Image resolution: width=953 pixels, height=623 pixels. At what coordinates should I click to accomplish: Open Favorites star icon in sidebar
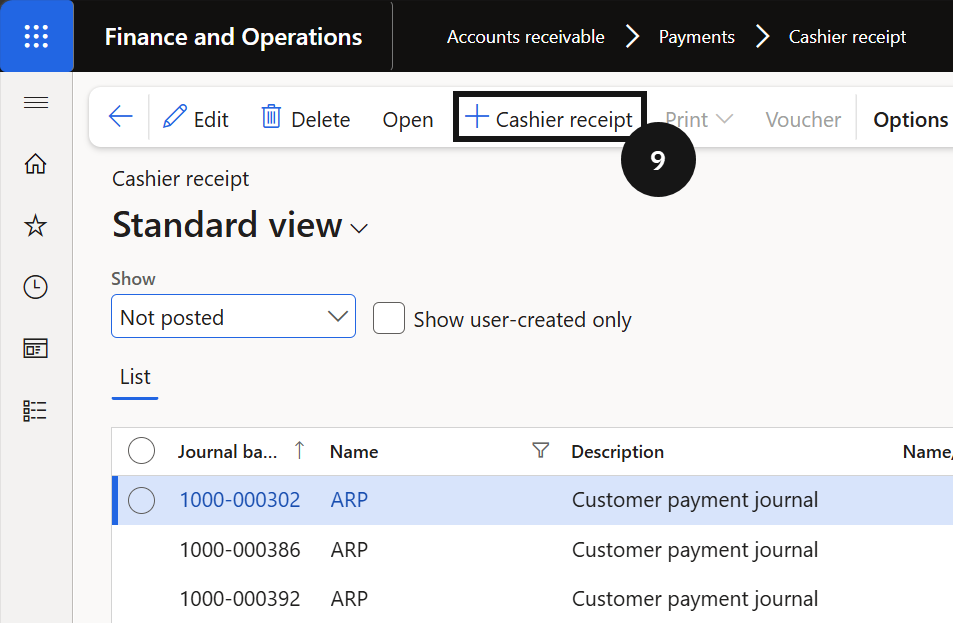pos(35,225)
